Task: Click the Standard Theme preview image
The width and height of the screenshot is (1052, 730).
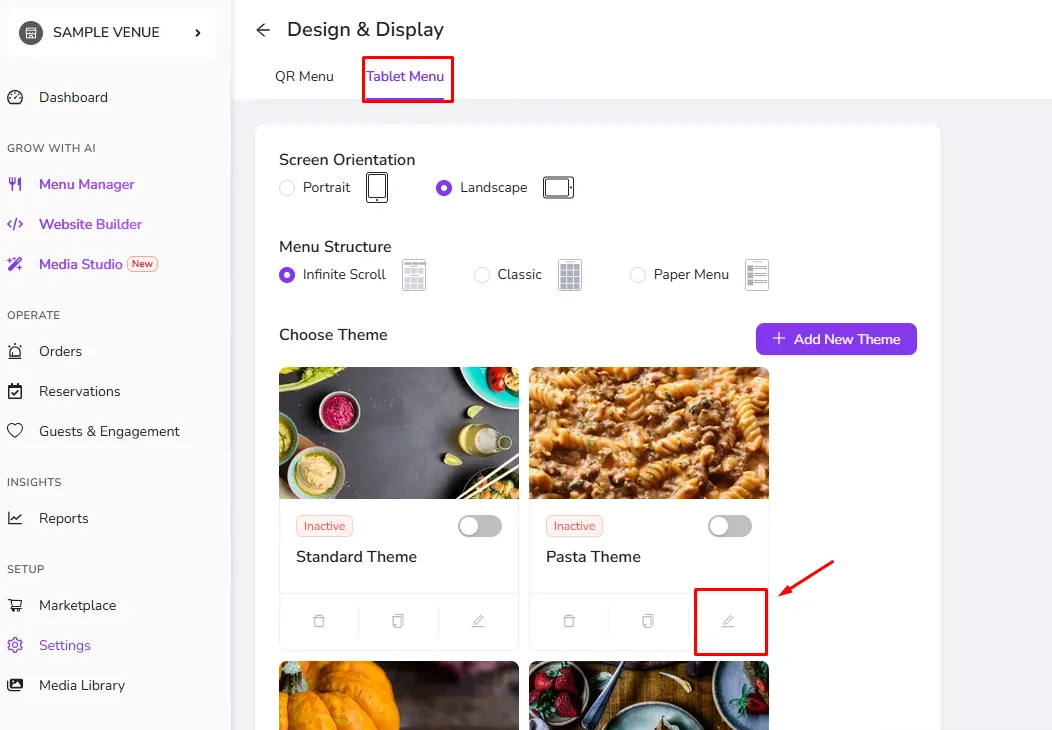Action: coord(399,433)
